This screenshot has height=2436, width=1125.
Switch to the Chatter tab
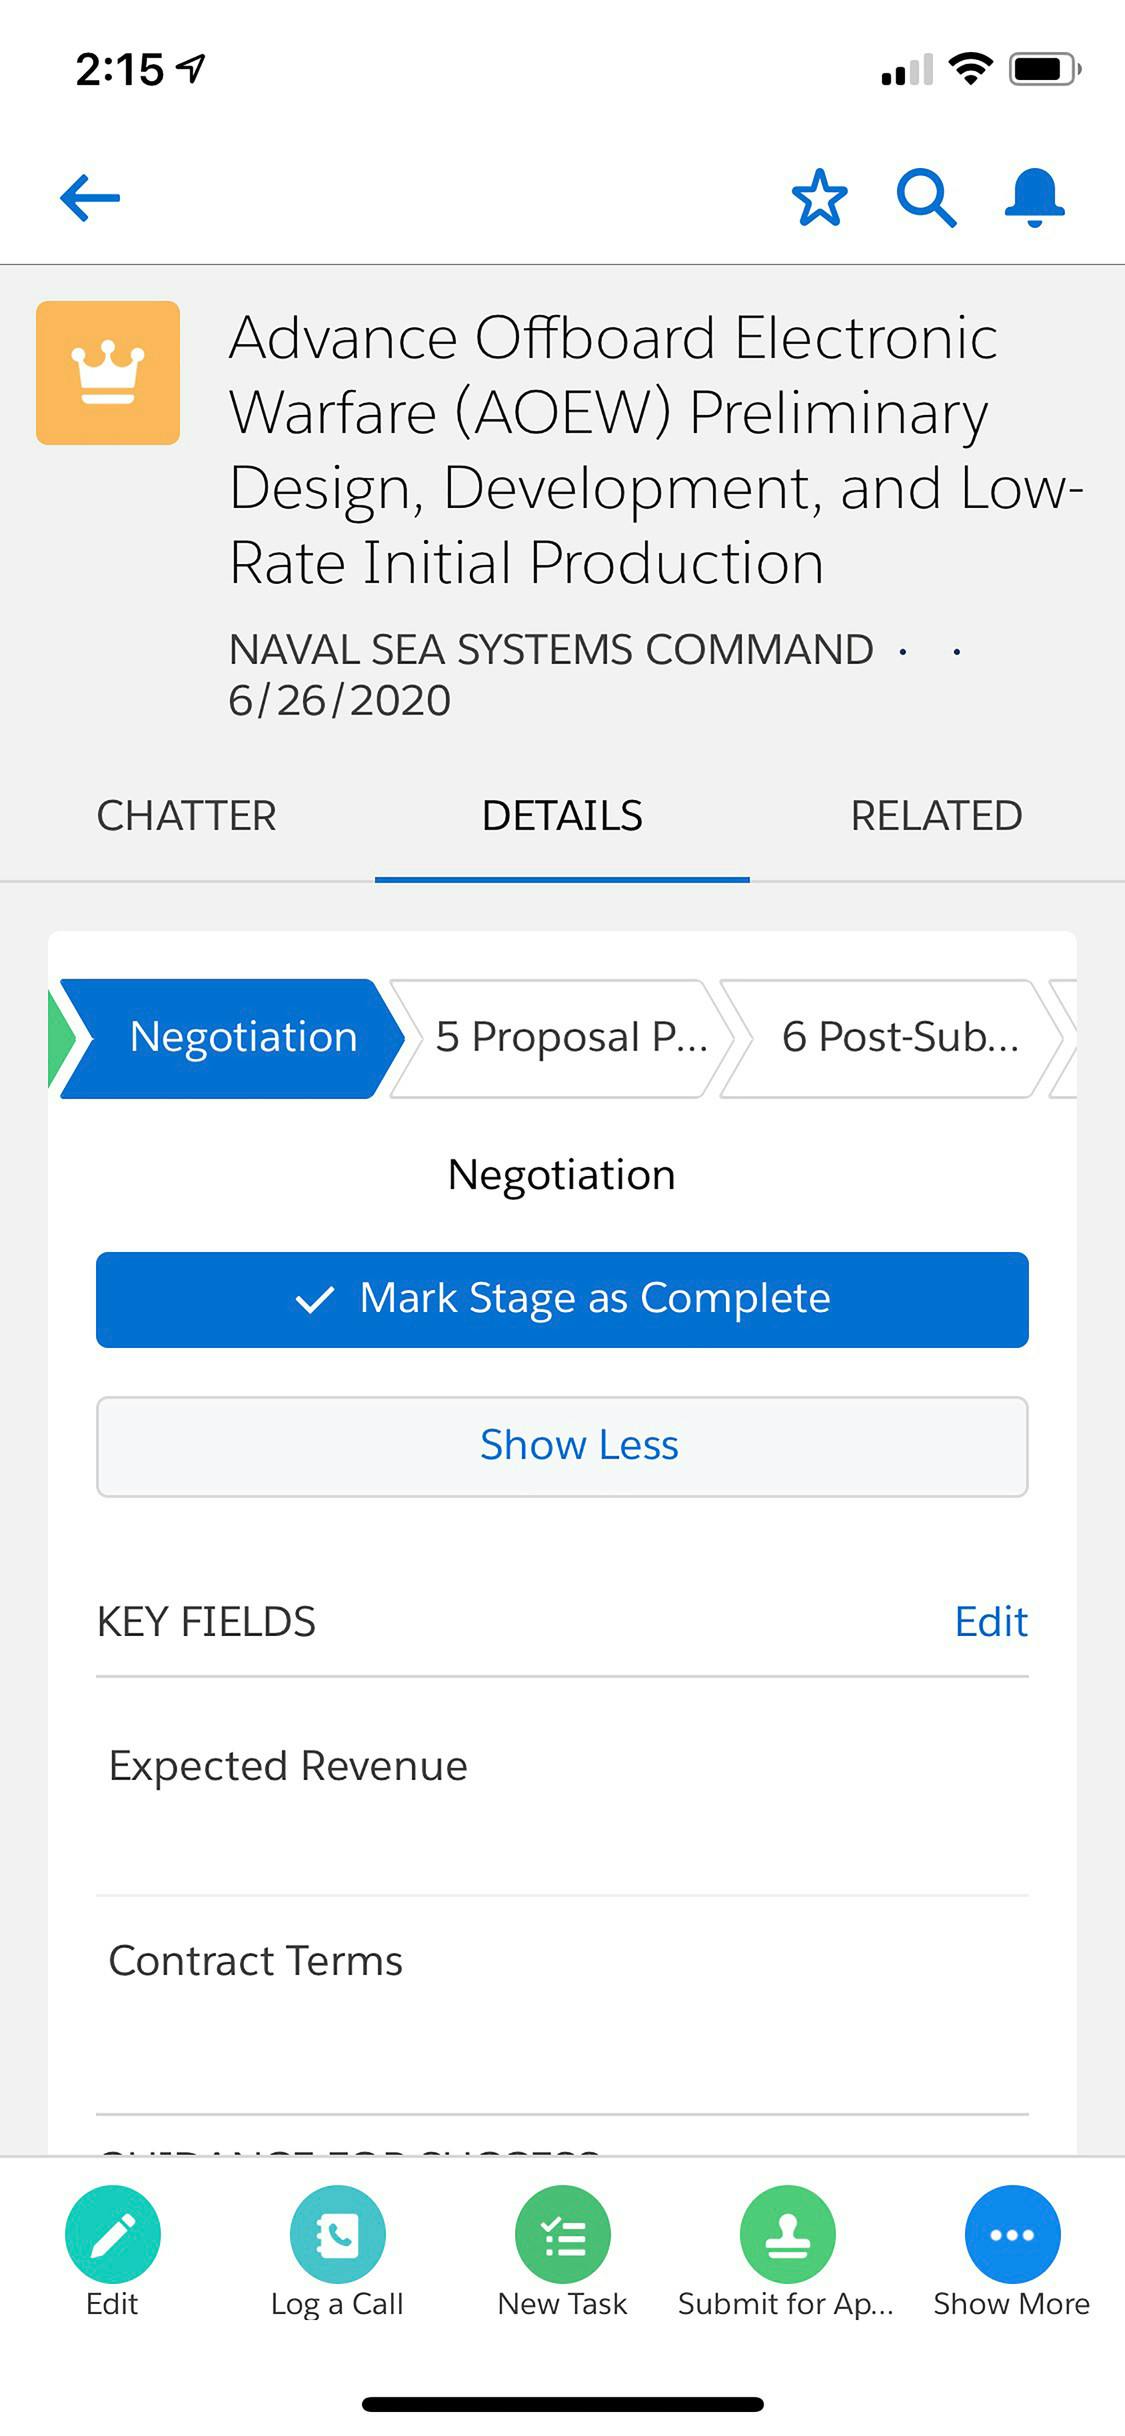click(187, 816)
